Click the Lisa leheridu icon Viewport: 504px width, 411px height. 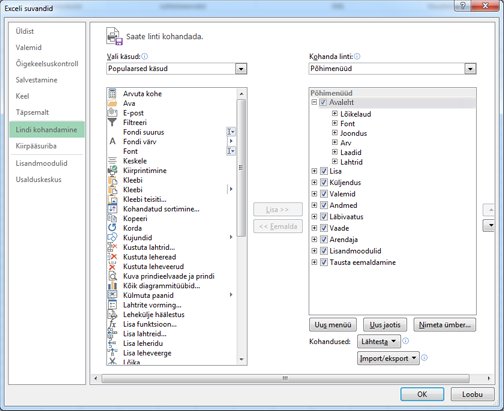[112, 343]
